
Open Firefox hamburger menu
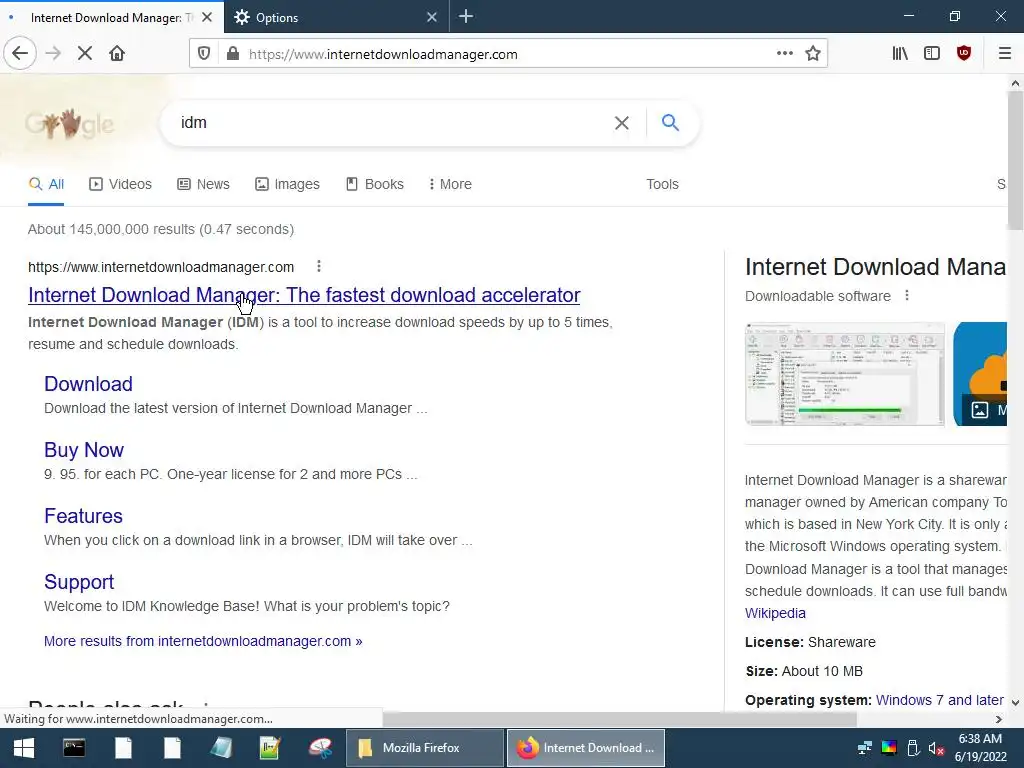click(1004, 53)
